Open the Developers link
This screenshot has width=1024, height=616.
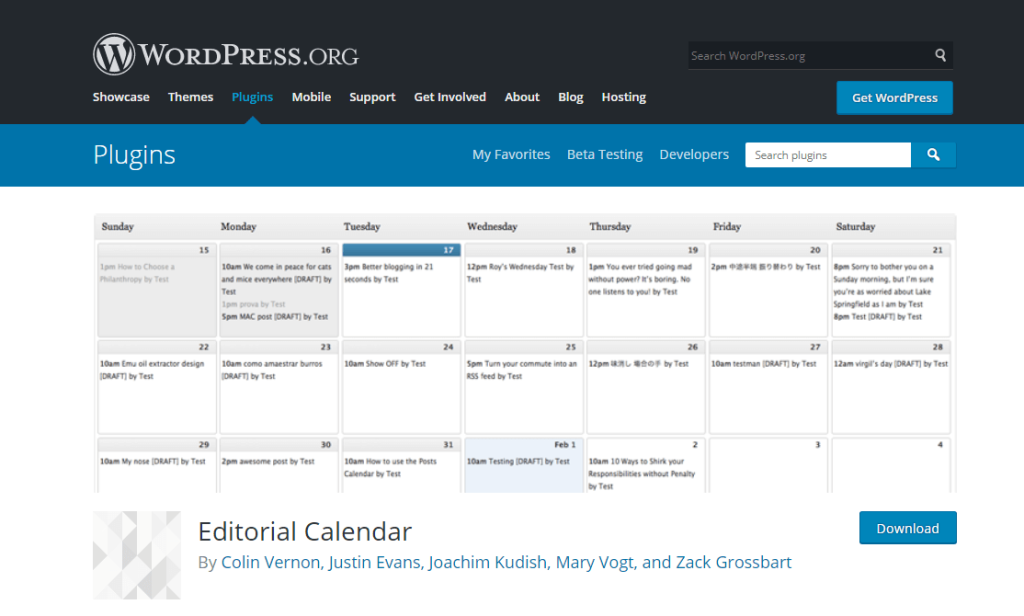694,155
